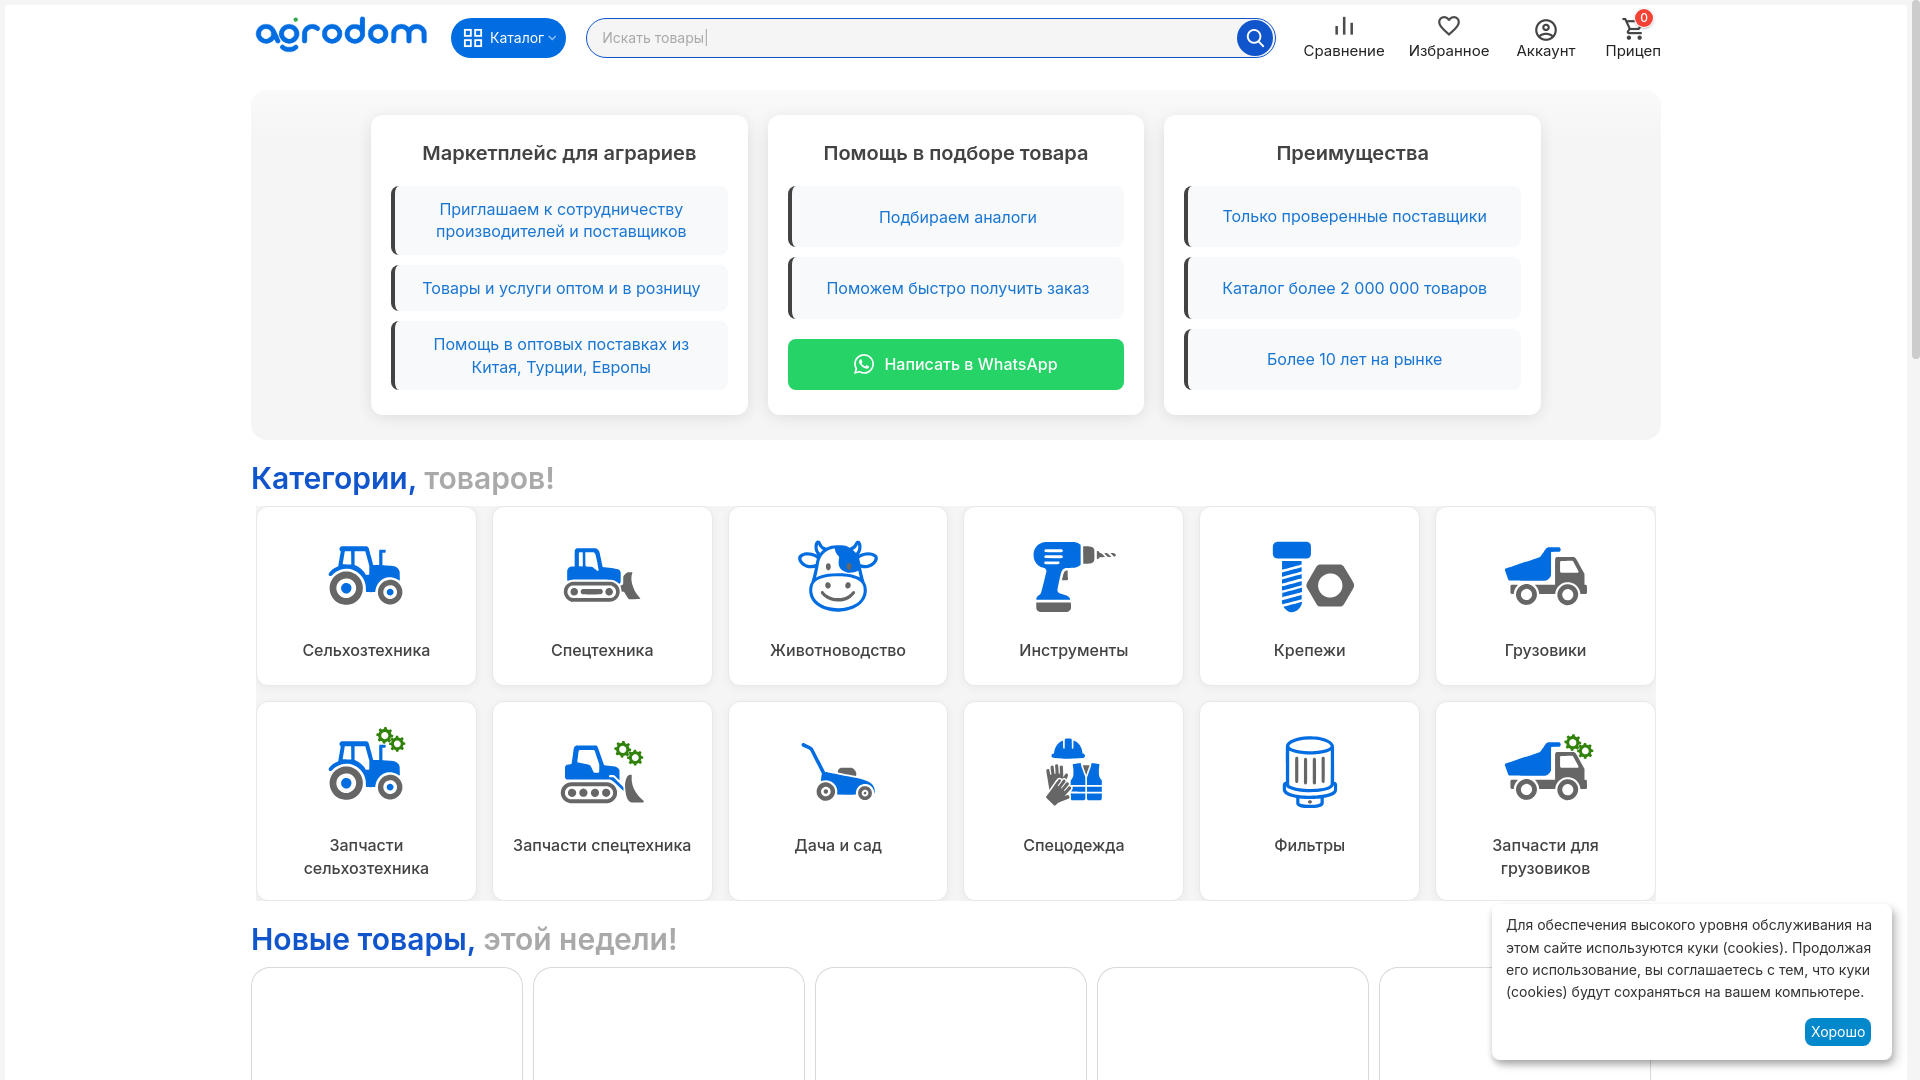The image size is (1920, 1080).
Task: Click the Категории, товаров! heading
Action: point(402,478)
